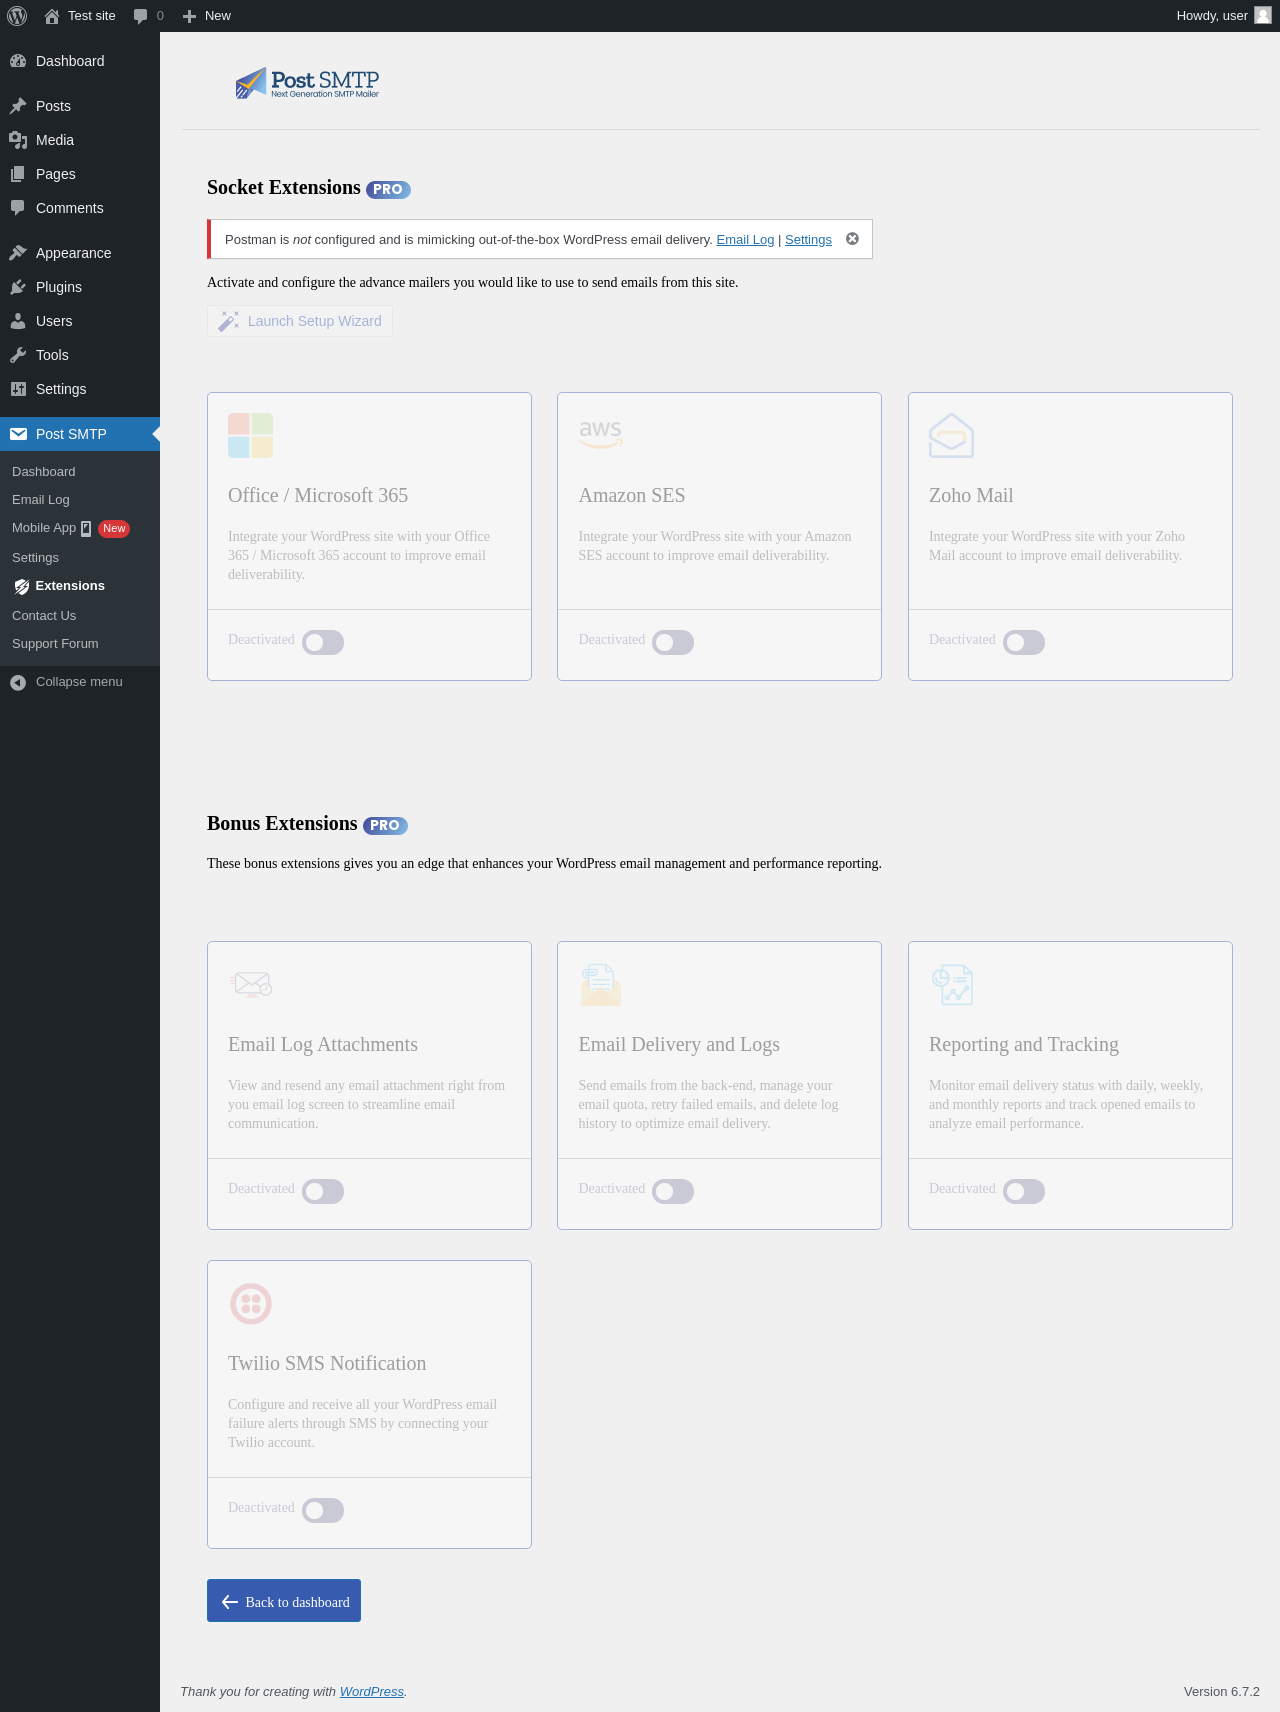Click the Office / Microsoft 365 logo
Screen dimensions: 1280x1712
pyautogui.click(x=250, y=435)
